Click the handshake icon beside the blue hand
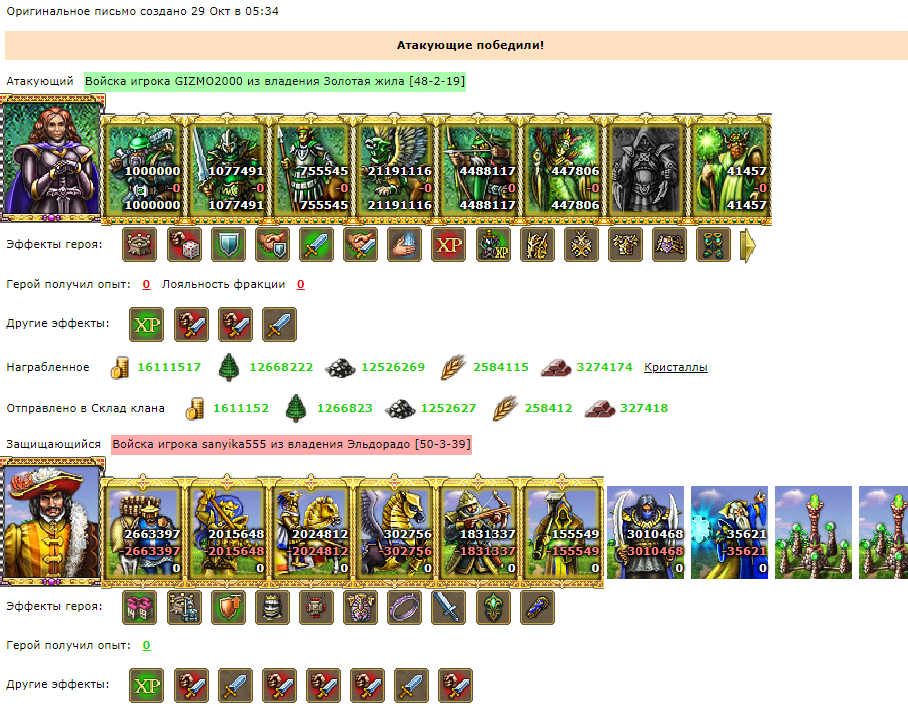Viewport: 908px width, 713px height. (x=360, y=244)
